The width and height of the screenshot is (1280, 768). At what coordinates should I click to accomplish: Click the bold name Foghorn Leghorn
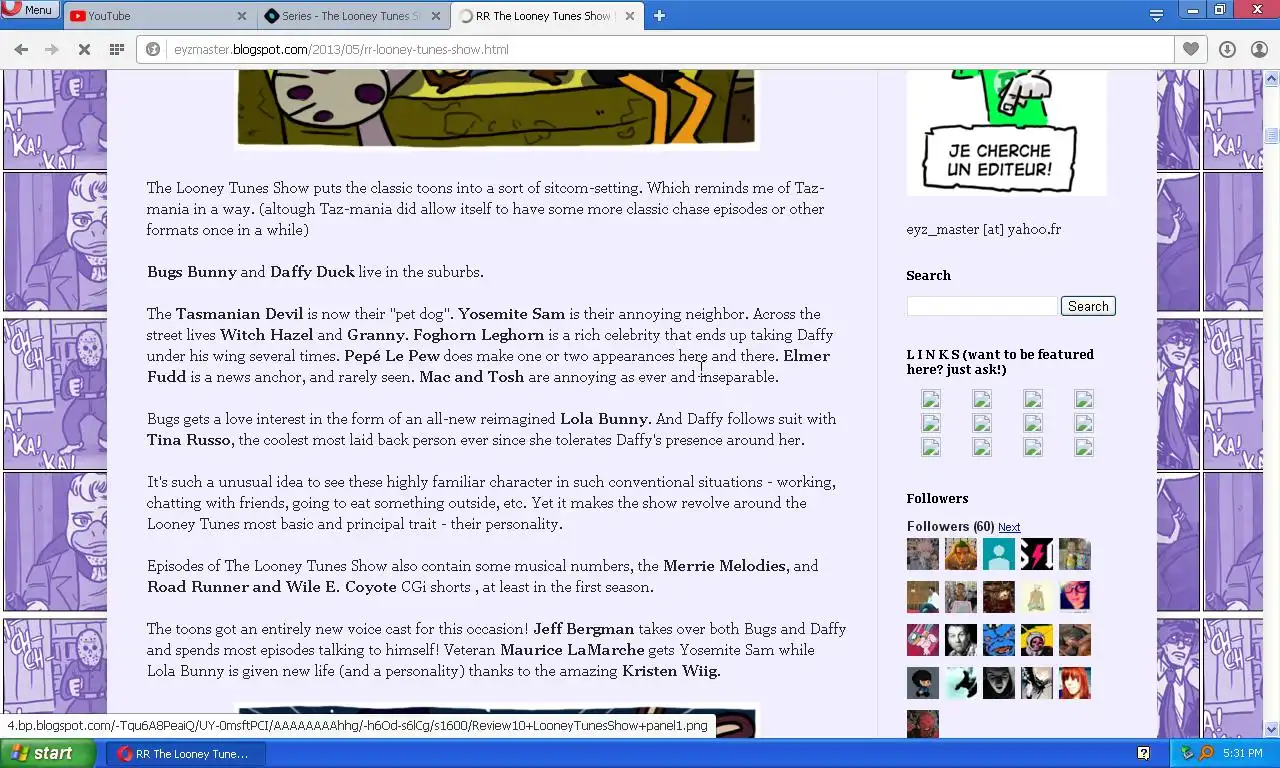[479, 335]
